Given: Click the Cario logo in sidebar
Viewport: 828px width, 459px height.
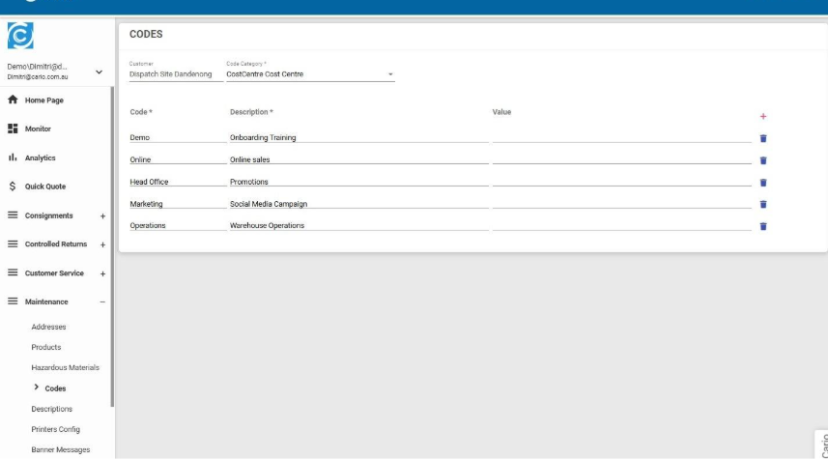Looking at the screenshot, I should 20,36.
